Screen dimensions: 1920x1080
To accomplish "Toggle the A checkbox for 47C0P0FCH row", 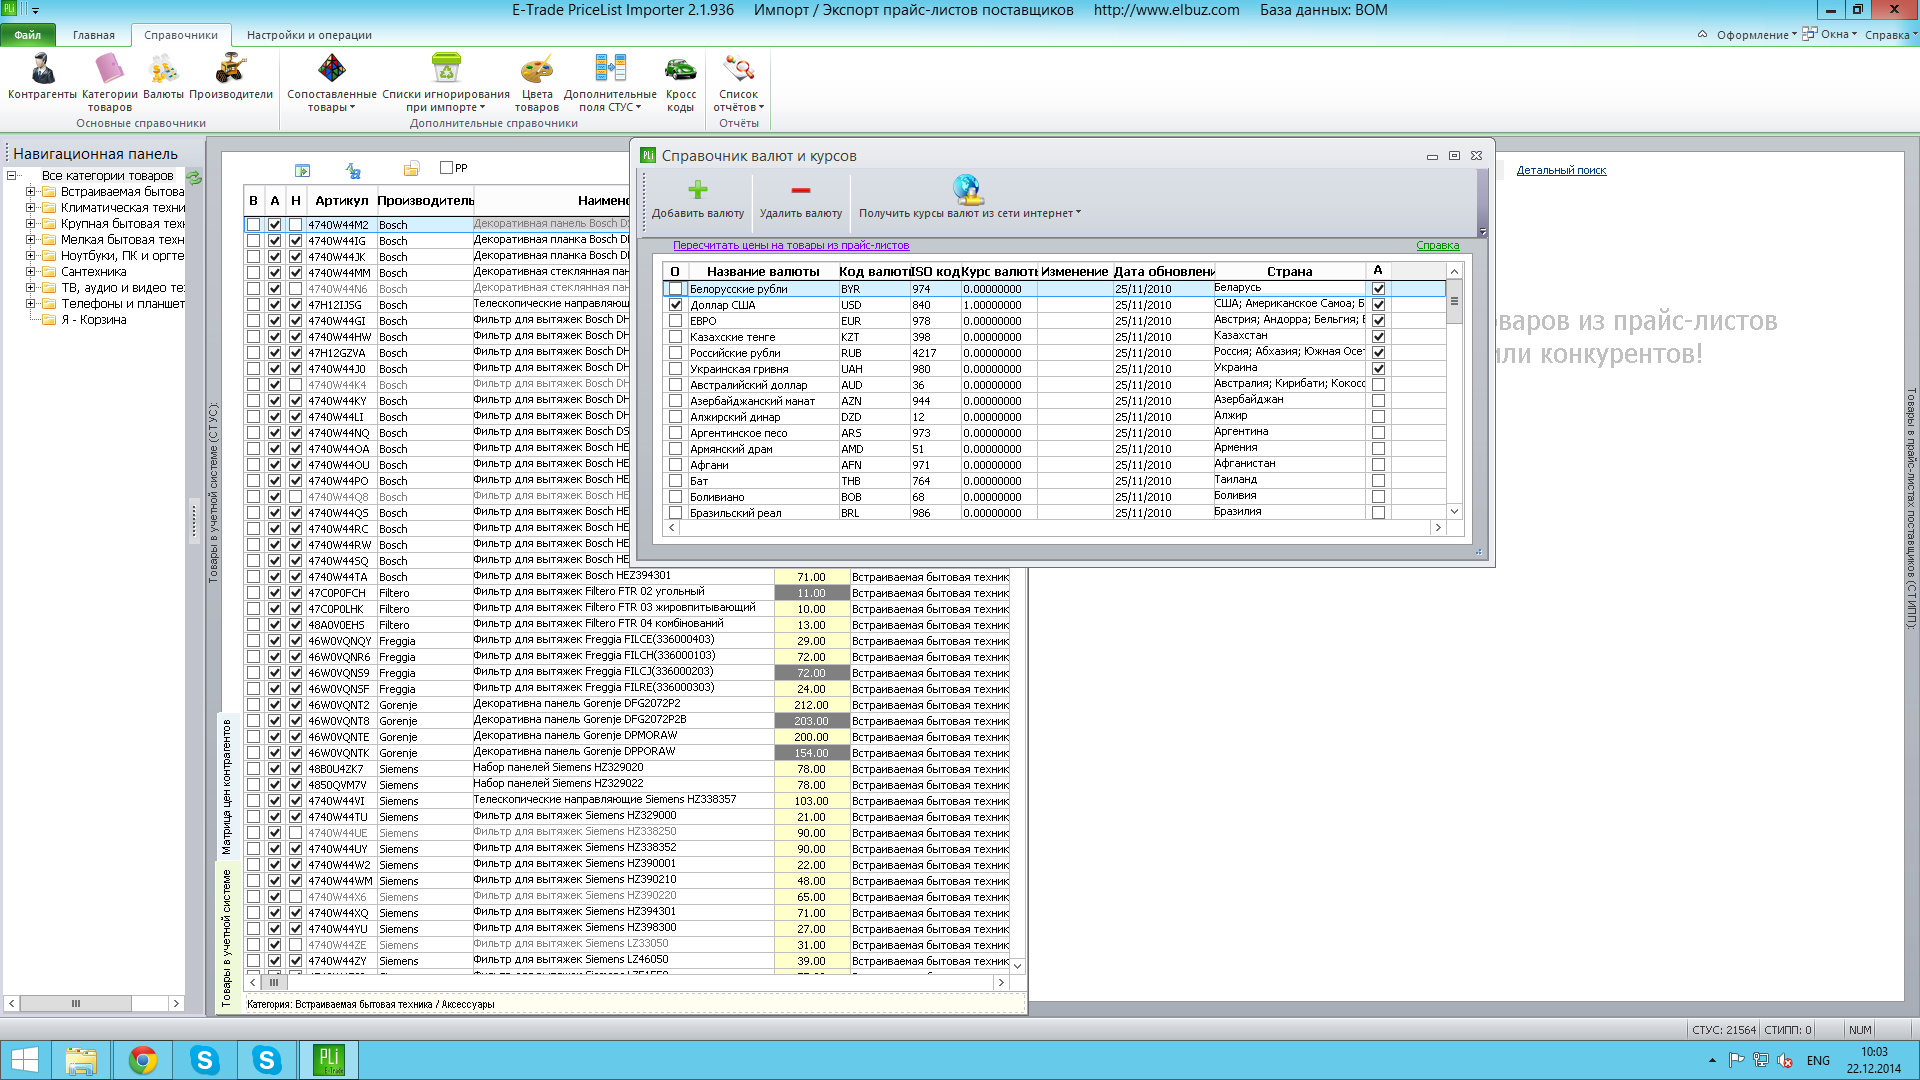I will (x=274, y=593).
